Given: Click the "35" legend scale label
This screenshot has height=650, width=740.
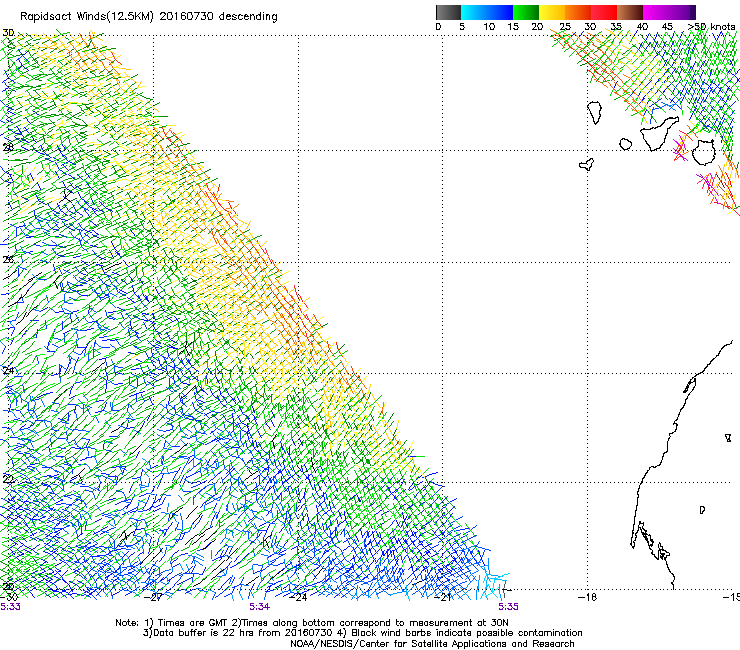Looking at the screenshot, I should 616,26.
